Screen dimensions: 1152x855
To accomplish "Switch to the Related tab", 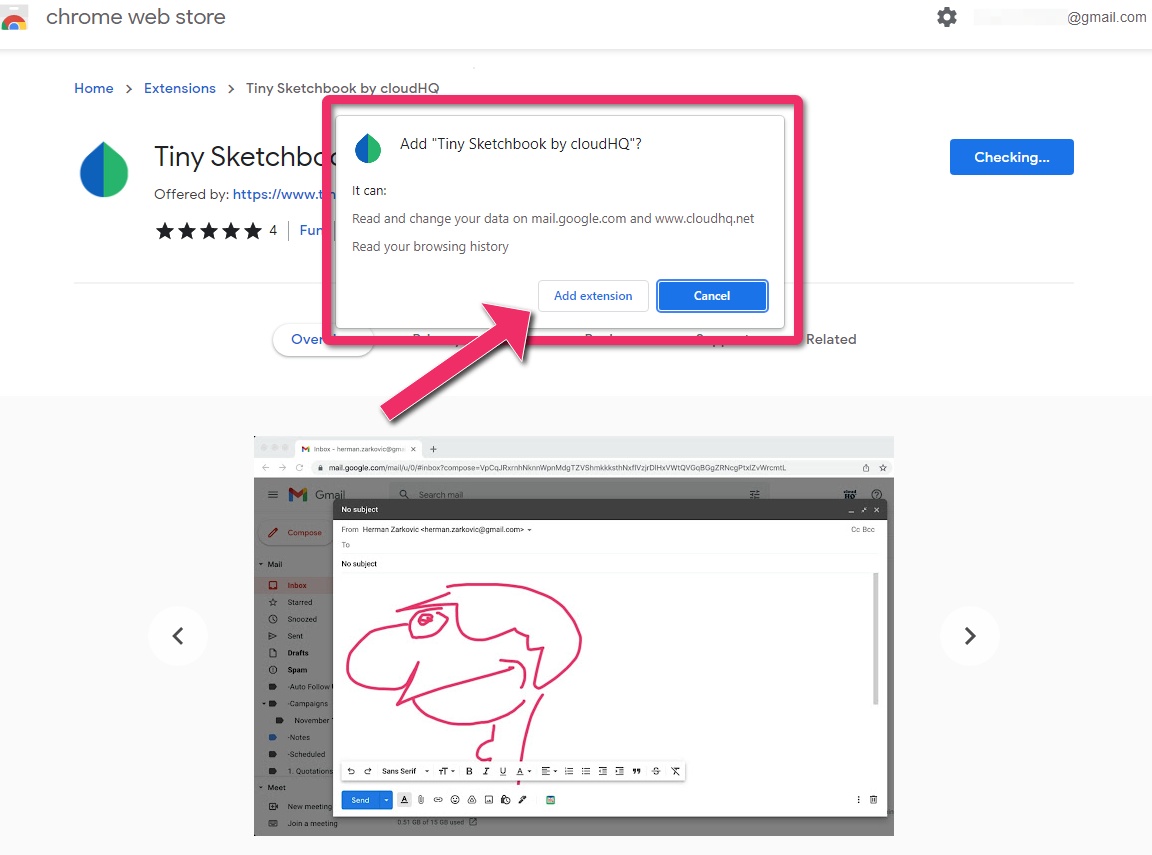I will [831, 339].
